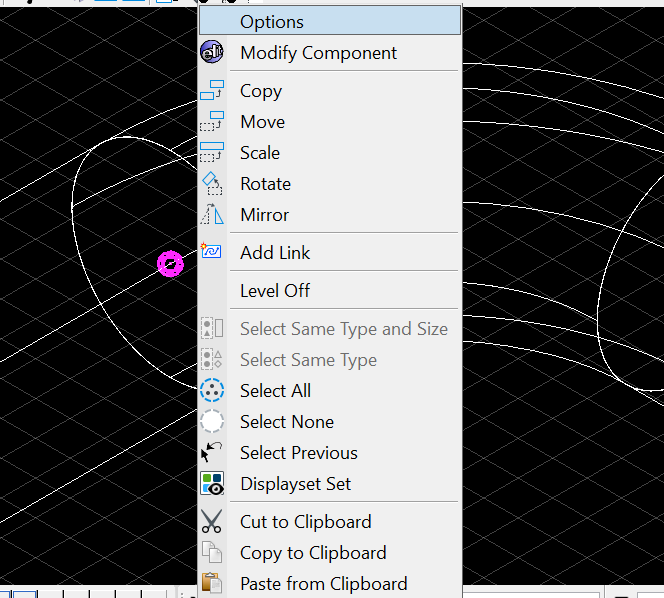Click the Rotate command icon
The width and height of the screenshot is (664, 598).
pos(212,183)
